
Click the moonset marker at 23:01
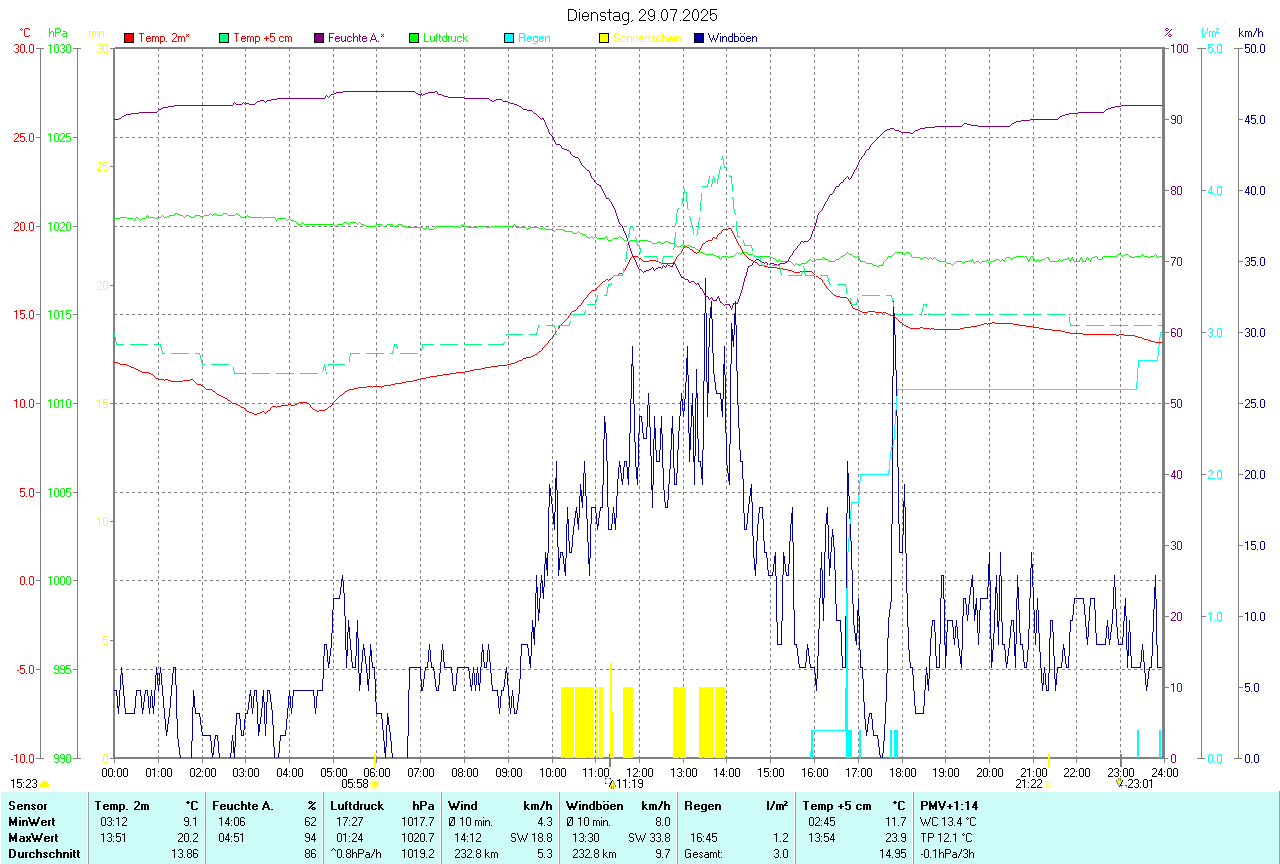(x=1120, y=784)
